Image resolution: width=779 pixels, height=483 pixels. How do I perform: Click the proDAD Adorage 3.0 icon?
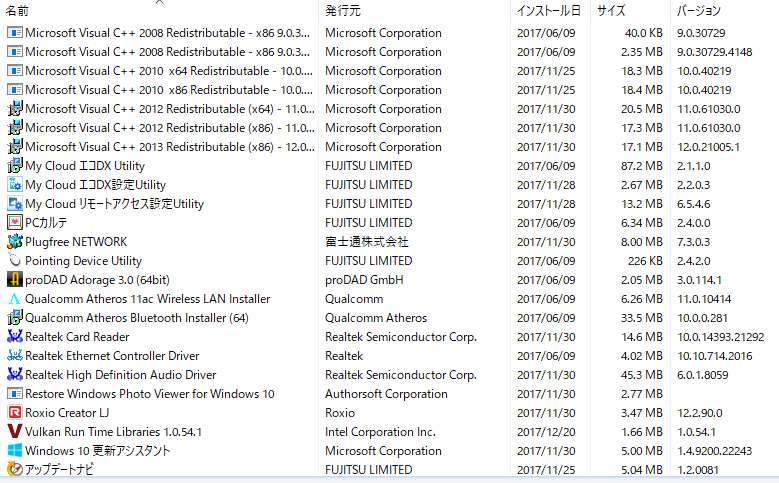(15, 280)
